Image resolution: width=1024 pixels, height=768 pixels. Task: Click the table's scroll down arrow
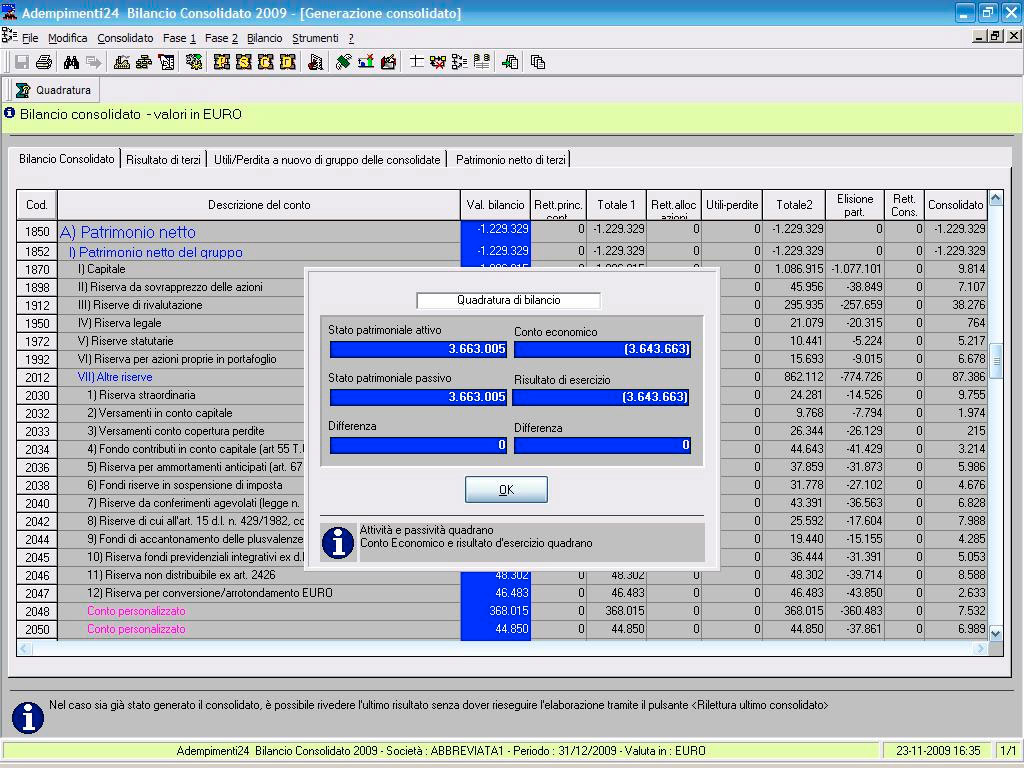coord(995,633)
